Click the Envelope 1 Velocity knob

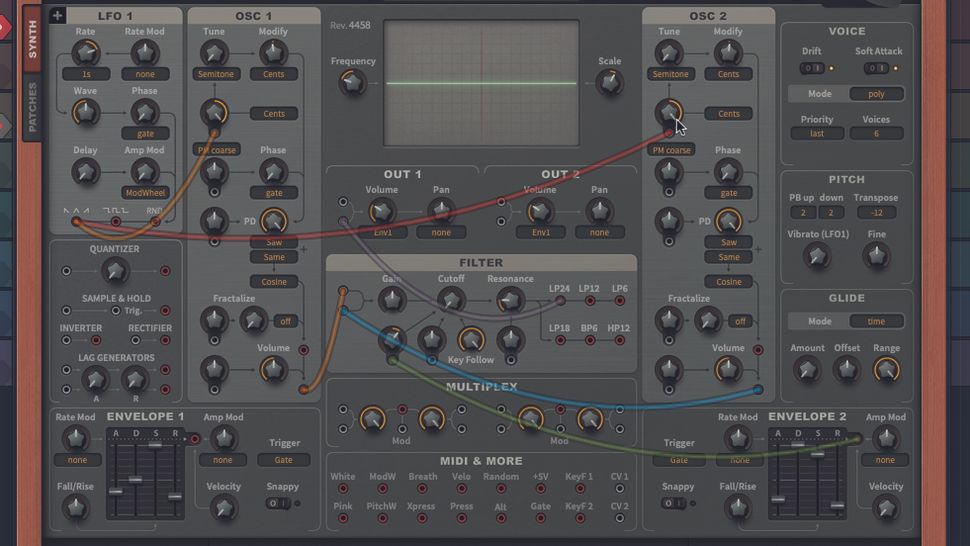coord(223,508)
